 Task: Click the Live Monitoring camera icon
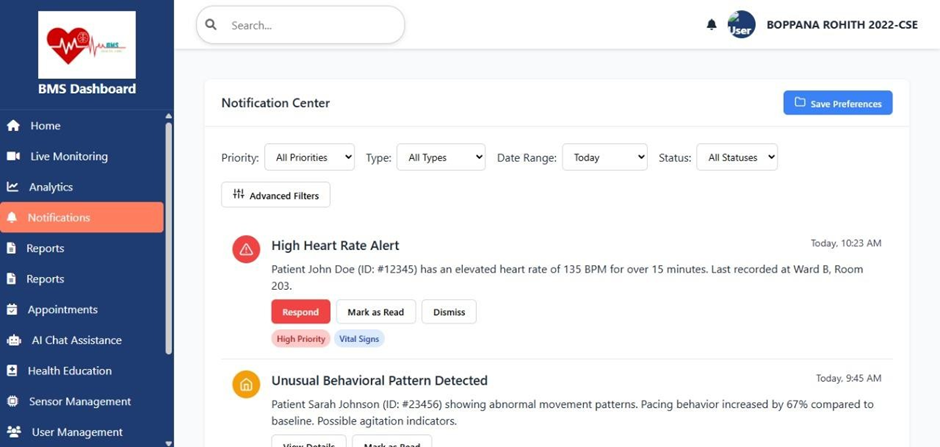click(x=13, y=156)
